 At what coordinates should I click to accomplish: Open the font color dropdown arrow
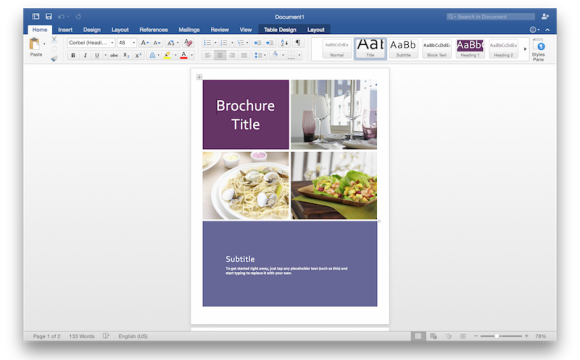click(192, 55)
